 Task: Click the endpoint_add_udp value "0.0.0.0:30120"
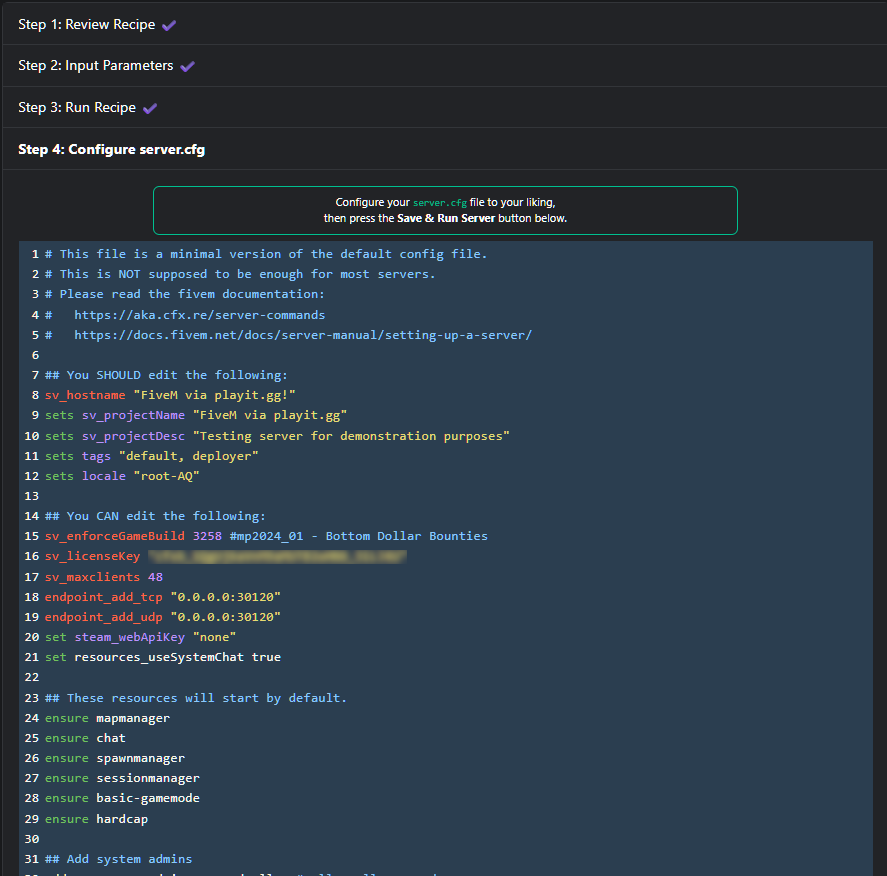tap(226, 617)
